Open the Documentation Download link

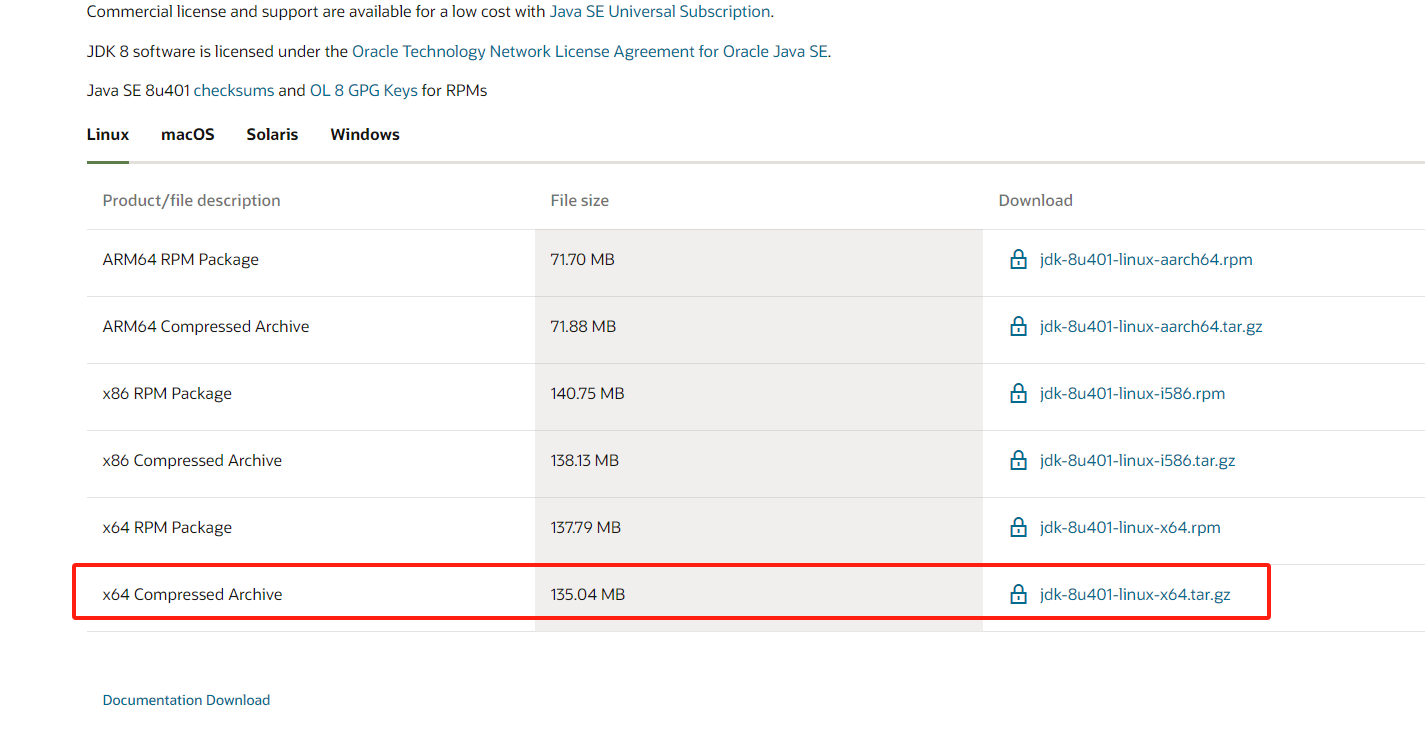point(186,700)
